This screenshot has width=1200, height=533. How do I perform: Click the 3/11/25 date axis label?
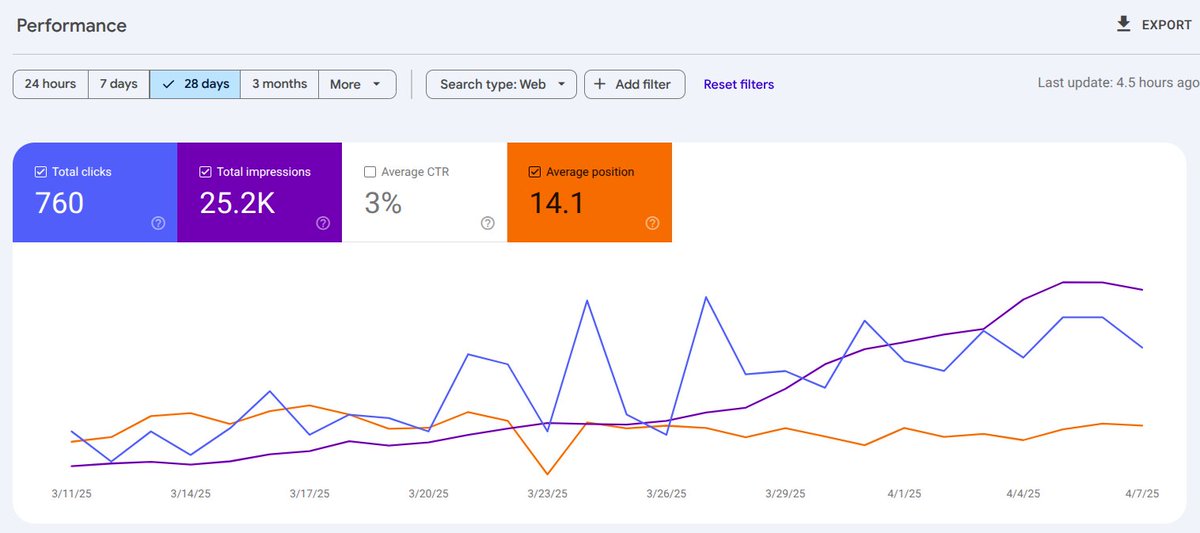[71, 494]
